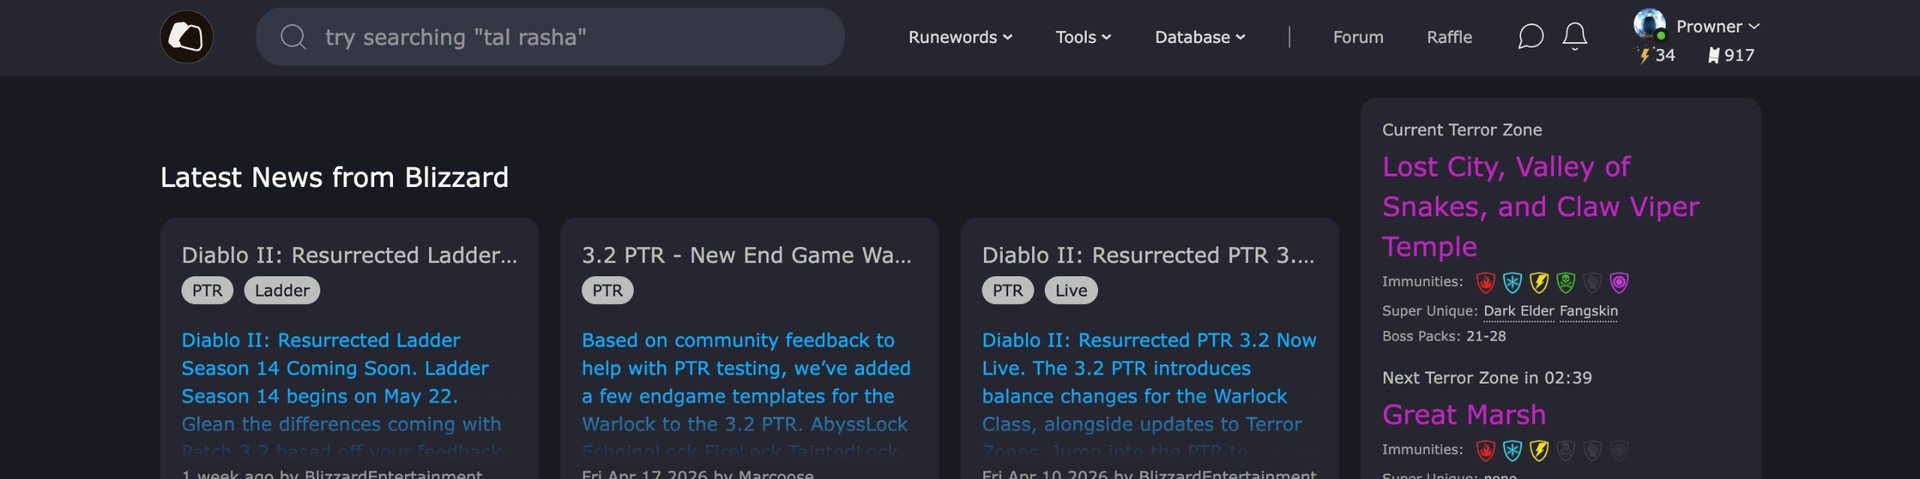Open Diablo II: Resurrected Ladder article title
The height and width of the screenshot is (479, 1920).
tap(349, 255)
